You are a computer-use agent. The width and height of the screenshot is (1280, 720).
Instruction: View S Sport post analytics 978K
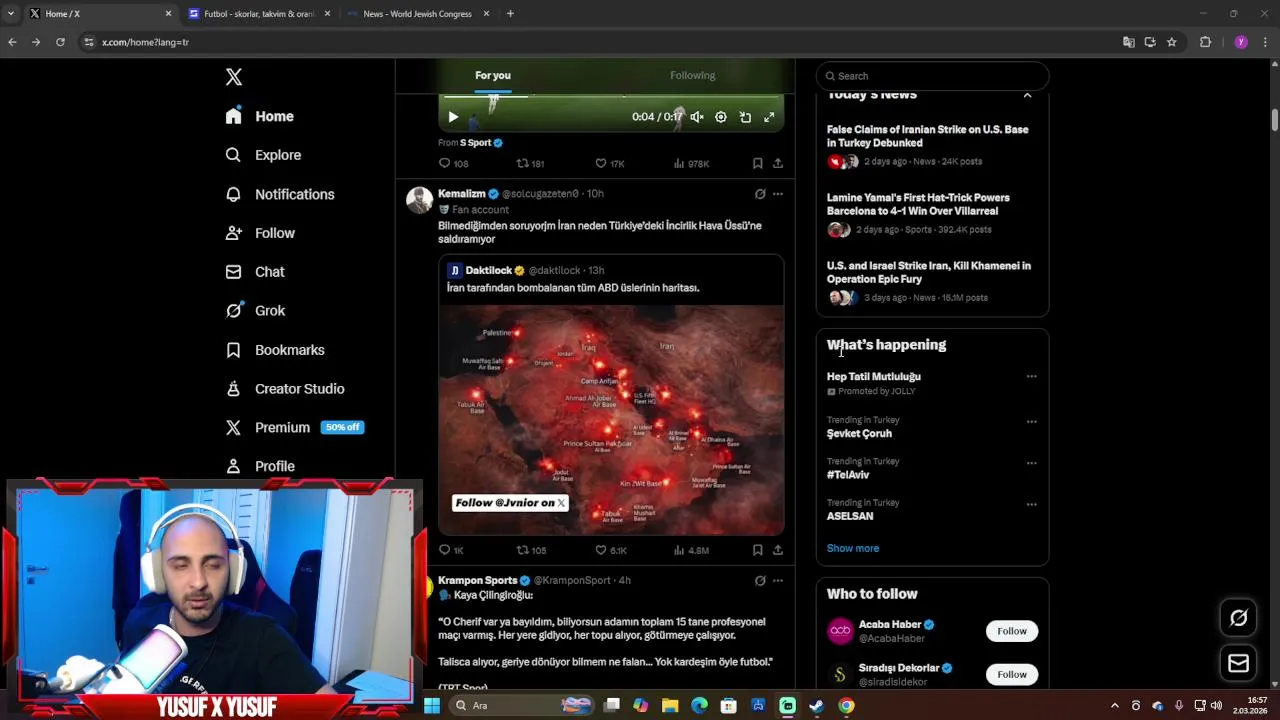(x=691, y=163)
